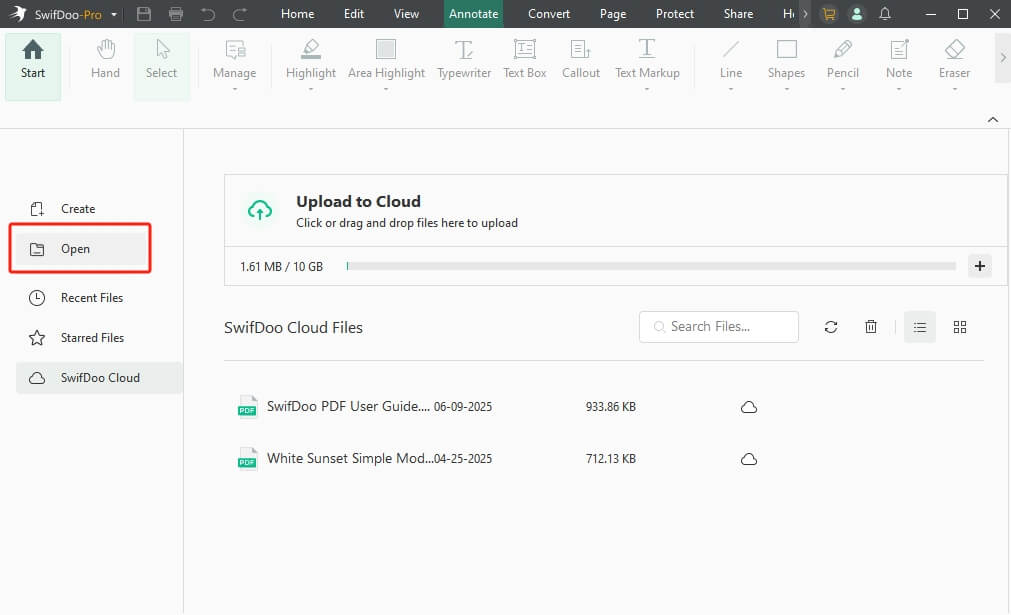
Task: Open the Home tab
Action: click(297, 14)
